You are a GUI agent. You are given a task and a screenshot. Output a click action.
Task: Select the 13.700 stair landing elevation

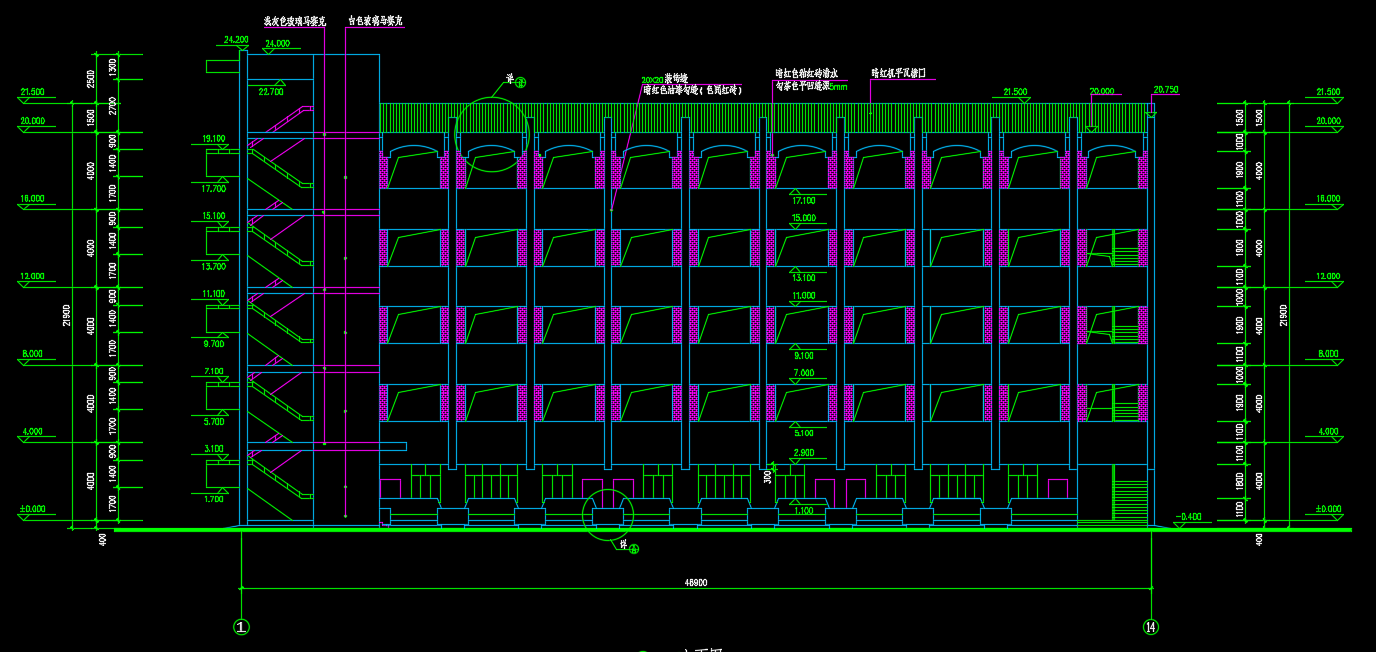click(214, 267)
